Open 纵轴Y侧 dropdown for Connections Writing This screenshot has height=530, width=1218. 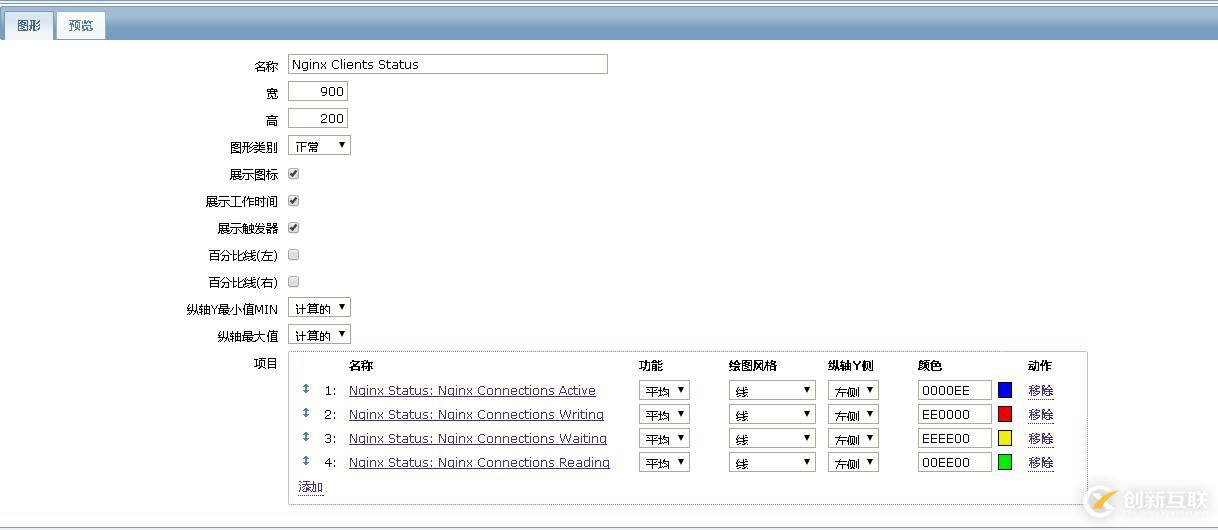pyautogui.click(x=853, y=414)
